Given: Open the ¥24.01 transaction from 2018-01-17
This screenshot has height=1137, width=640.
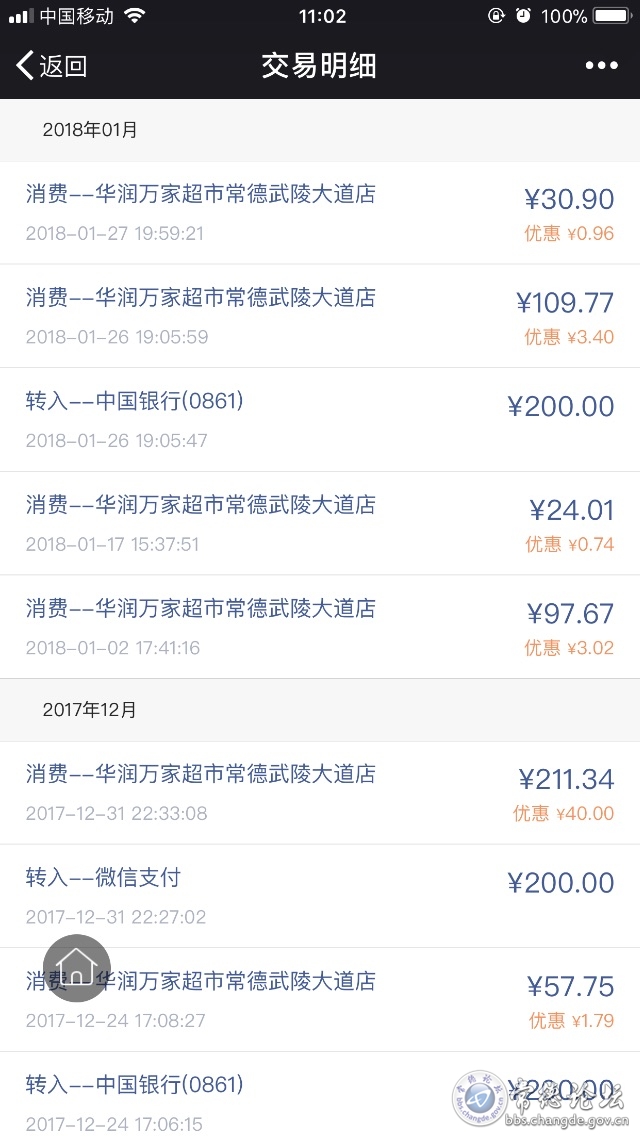Looking at the screenshot, I should pos(320,524).
